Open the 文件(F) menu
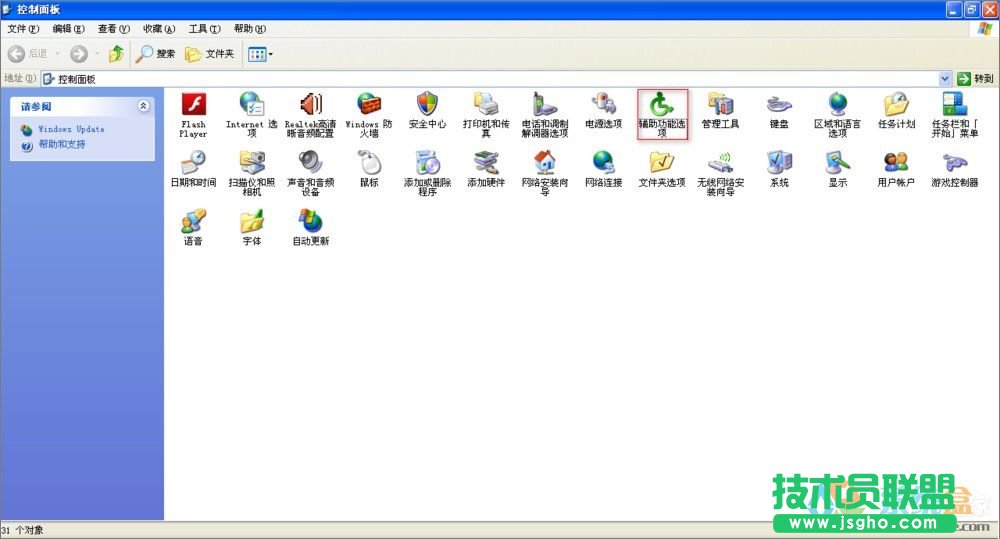1000x539 pixels. [x=23, y=29]
